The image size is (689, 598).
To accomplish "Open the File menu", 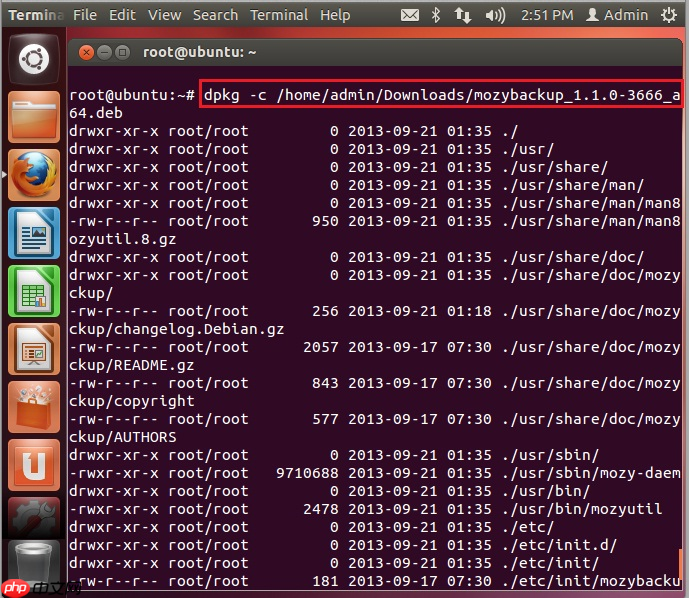I will click(x=85, y=15).
